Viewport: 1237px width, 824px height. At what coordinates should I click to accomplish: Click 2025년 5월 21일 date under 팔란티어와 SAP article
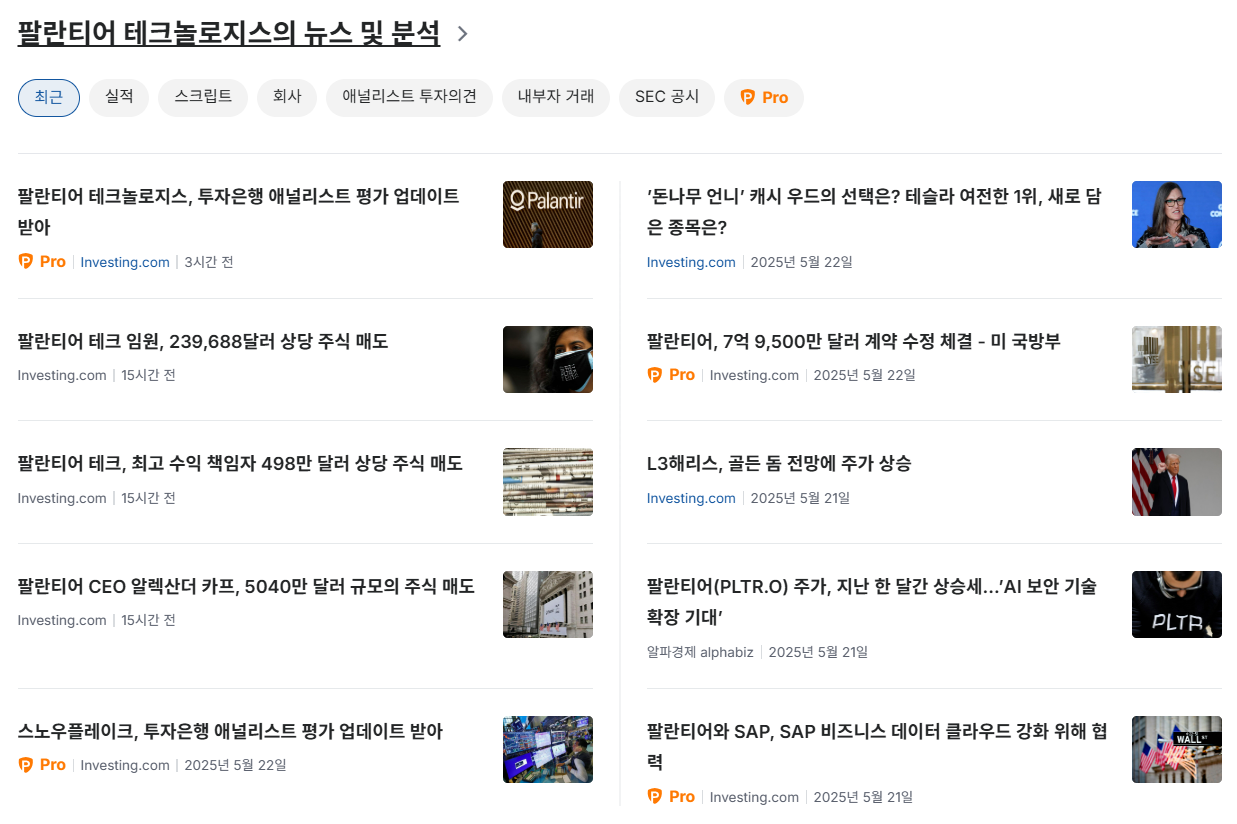[x=863, y=797]
